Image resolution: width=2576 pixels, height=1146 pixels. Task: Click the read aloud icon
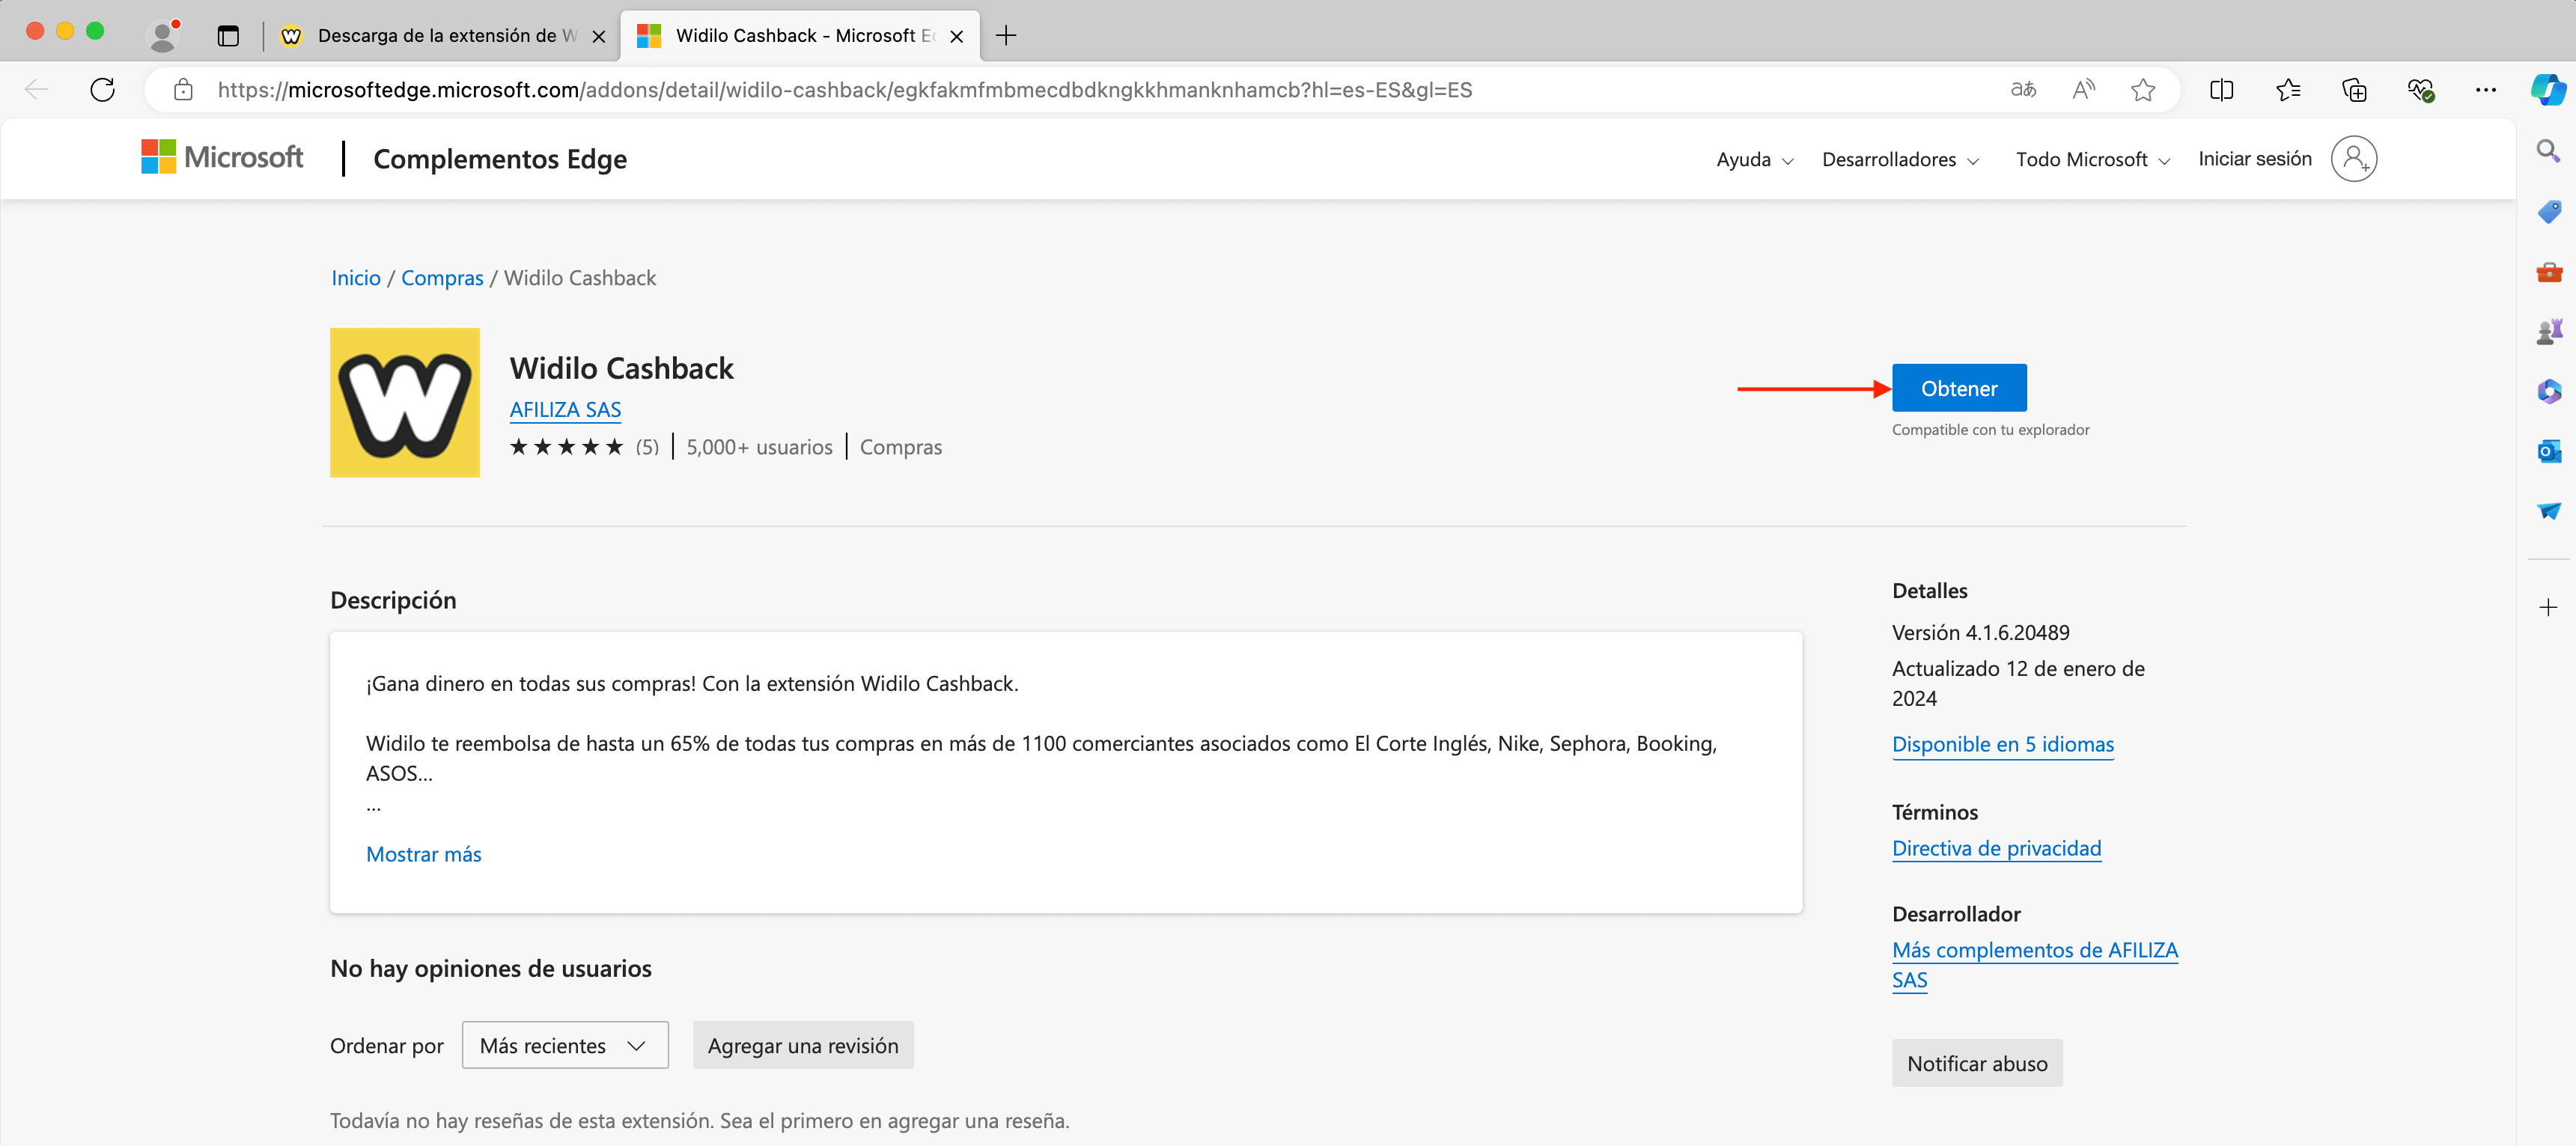[2083, 90]
